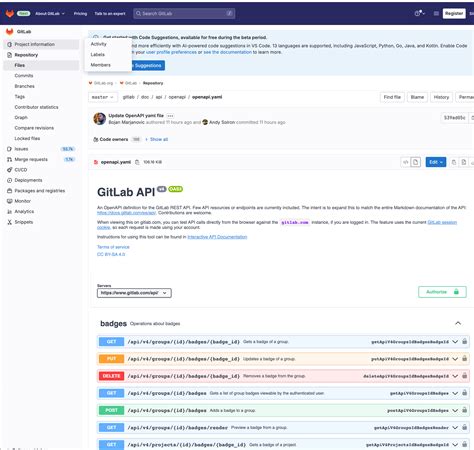474x450 pixels.
Task: Click the green Authorize button
Action: [442, 292]
